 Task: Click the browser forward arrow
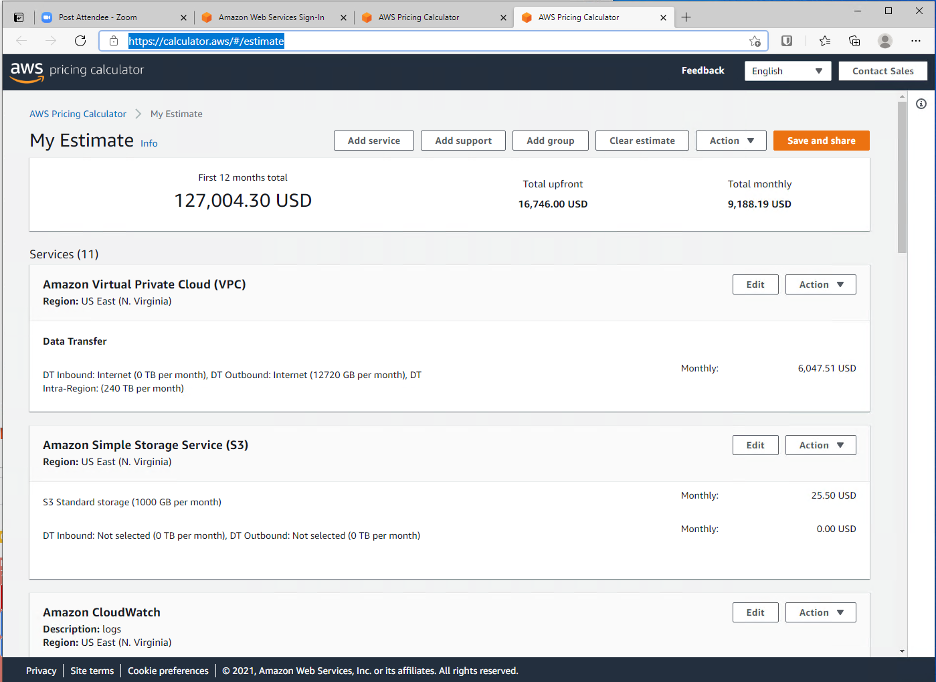tap(51, 41)
